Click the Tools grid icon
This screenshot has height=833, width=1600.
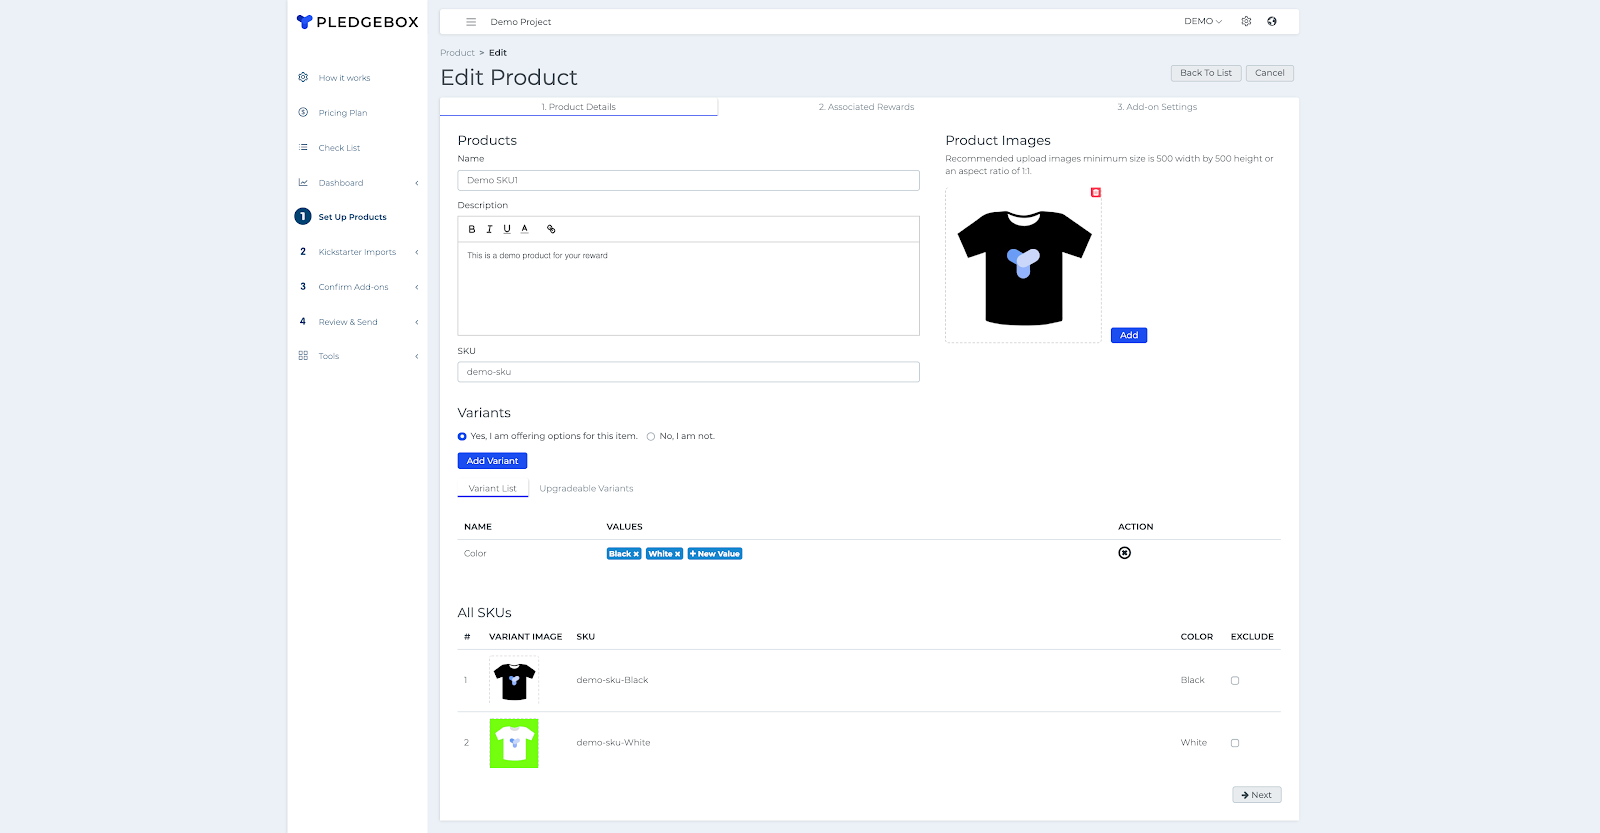303,355
